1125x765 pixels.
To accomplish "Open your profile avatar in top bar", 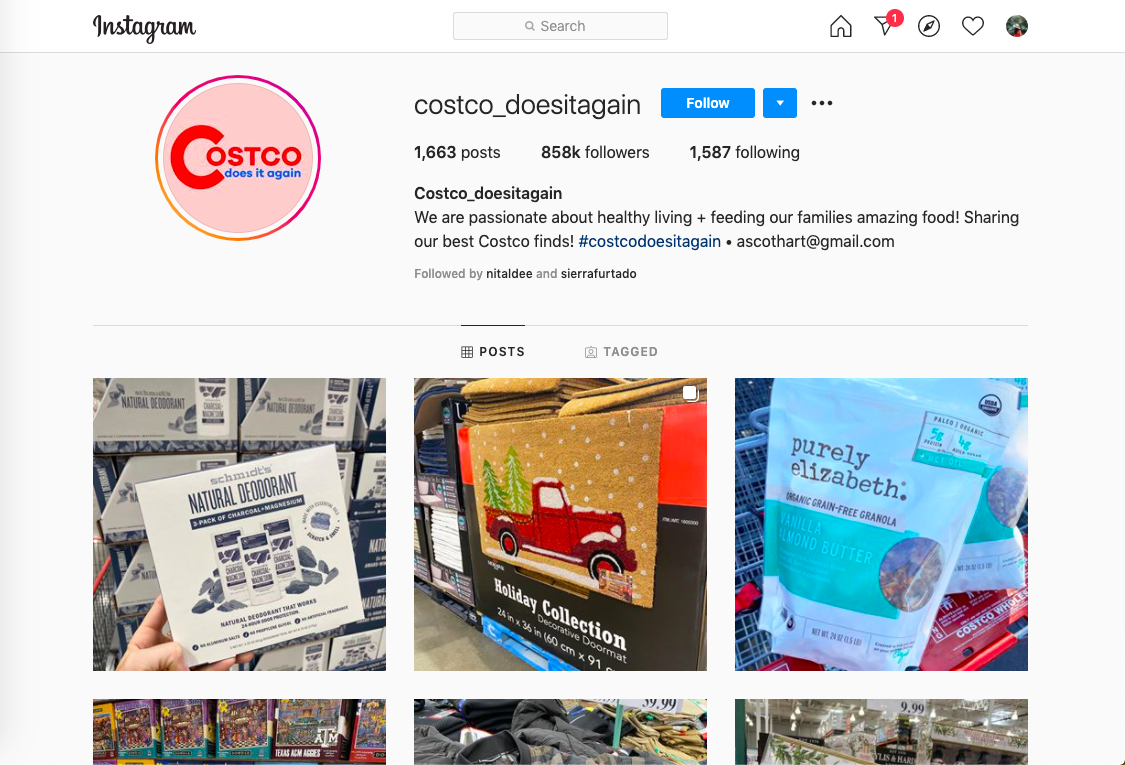I will (1017, 27).
